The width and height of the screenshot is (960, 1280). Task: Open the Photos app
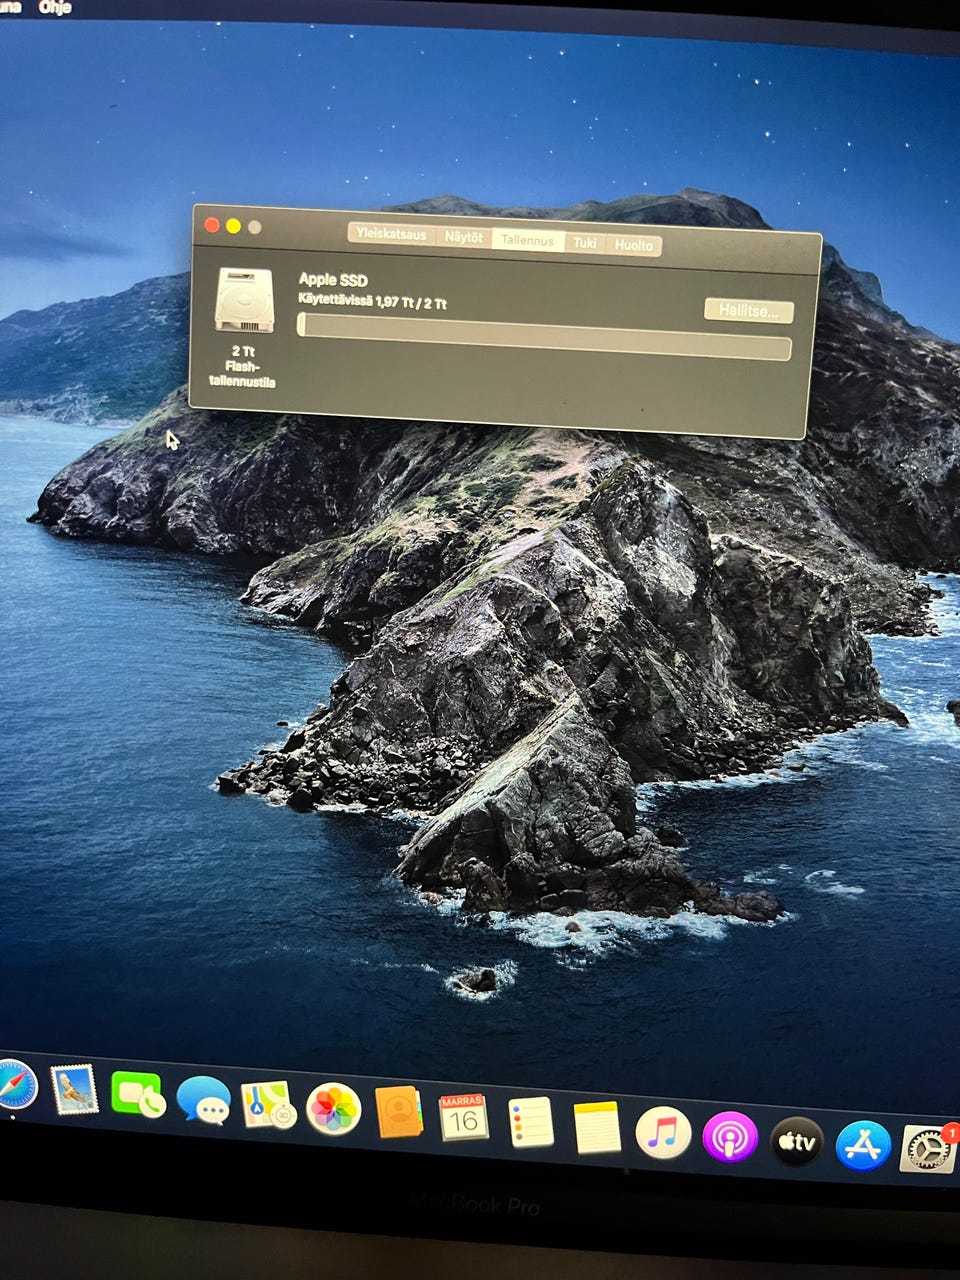[x=333, y=1109]
